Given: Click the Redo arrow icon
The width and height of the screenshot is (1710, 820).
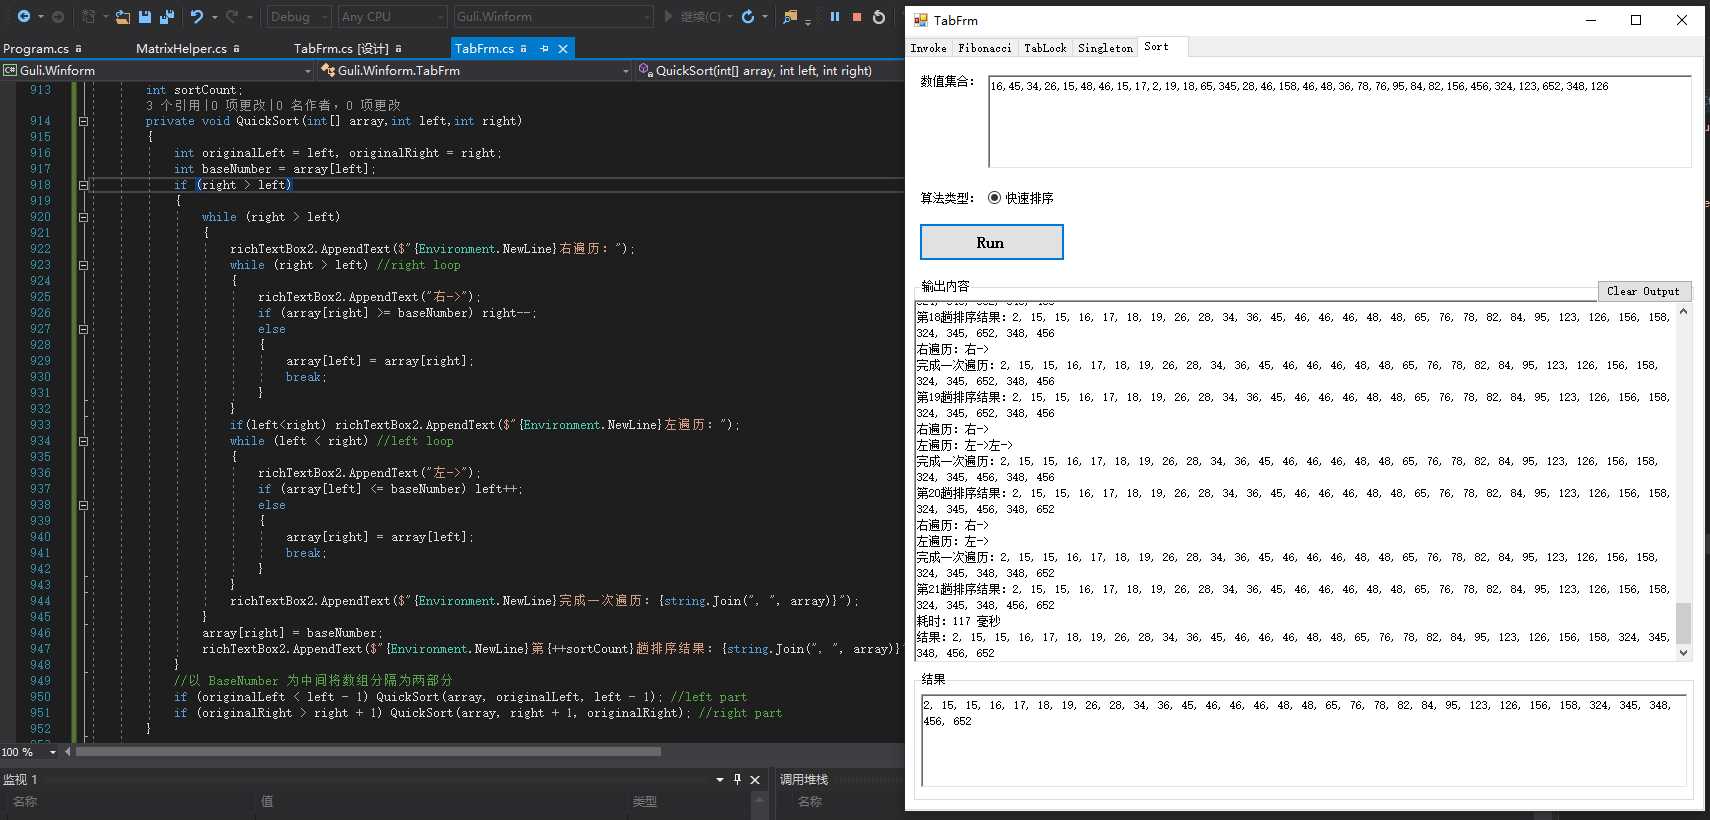Looking at the screenshot, I should (x=232, y=17).
